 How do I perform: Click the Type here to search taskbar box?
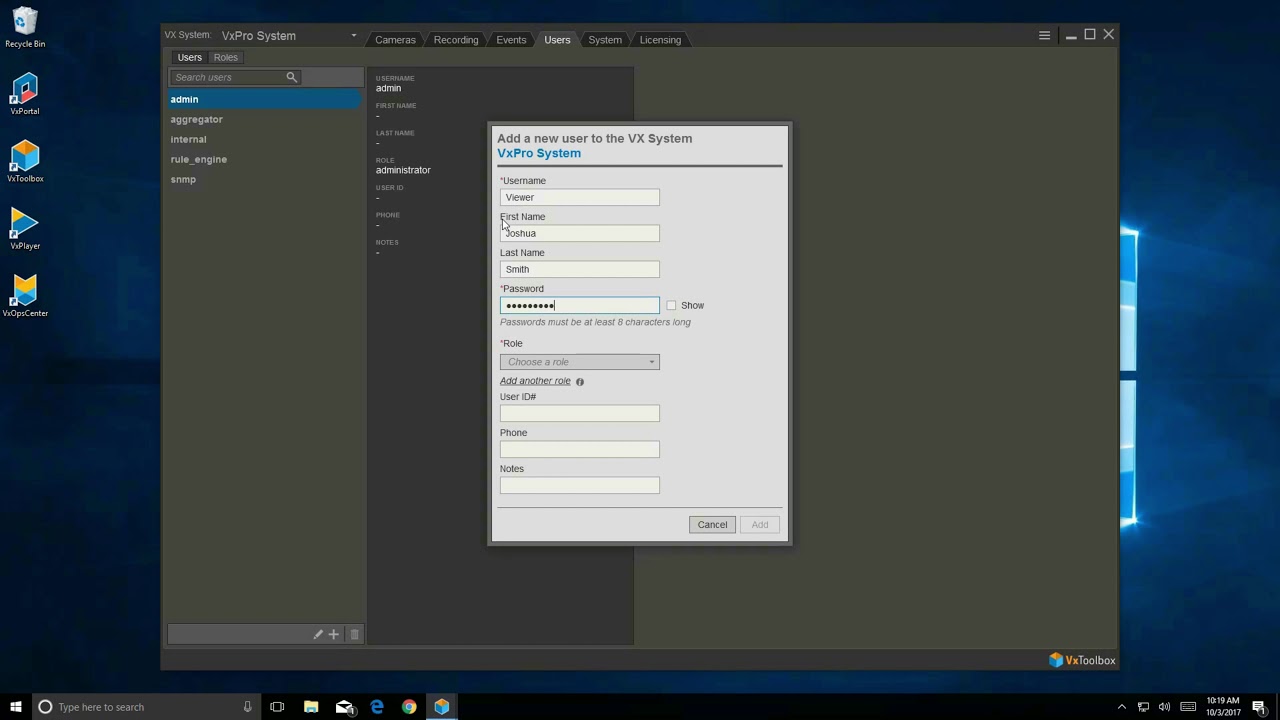point(145,707)
